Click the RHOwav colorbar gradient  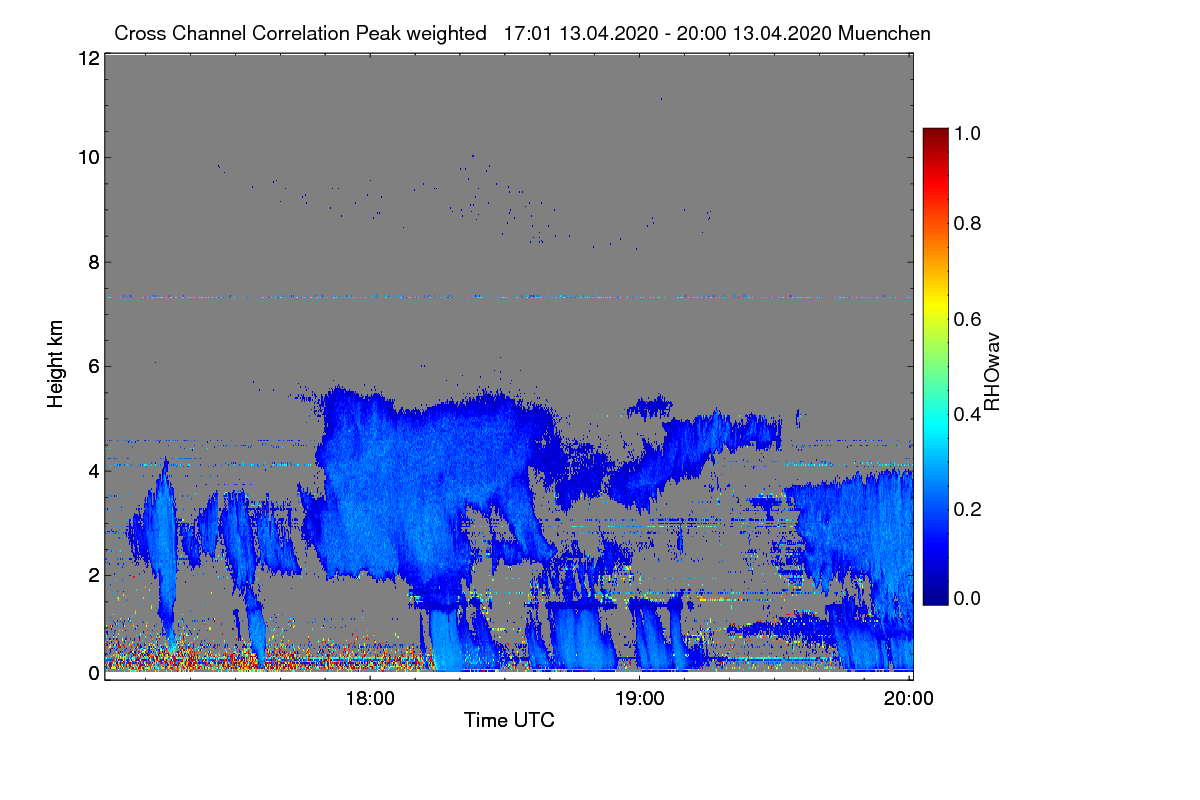[934, 366]
